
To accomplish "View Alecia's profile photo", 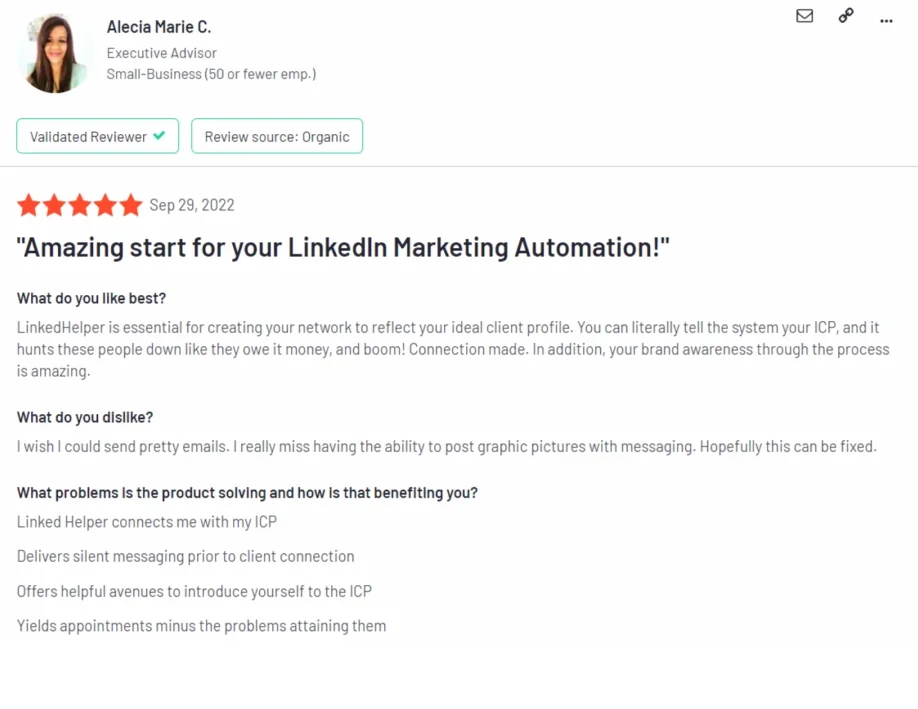I will coord(54,51).
